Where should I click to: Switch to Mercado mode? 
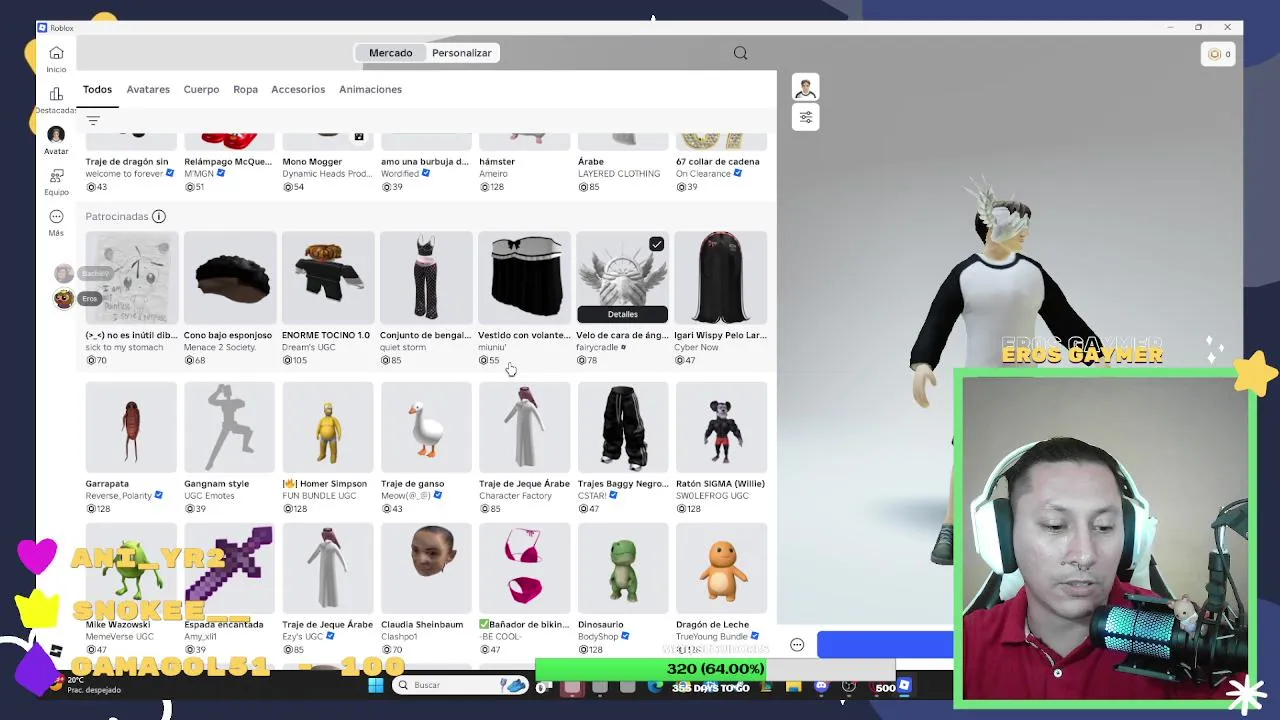[390, 53]
